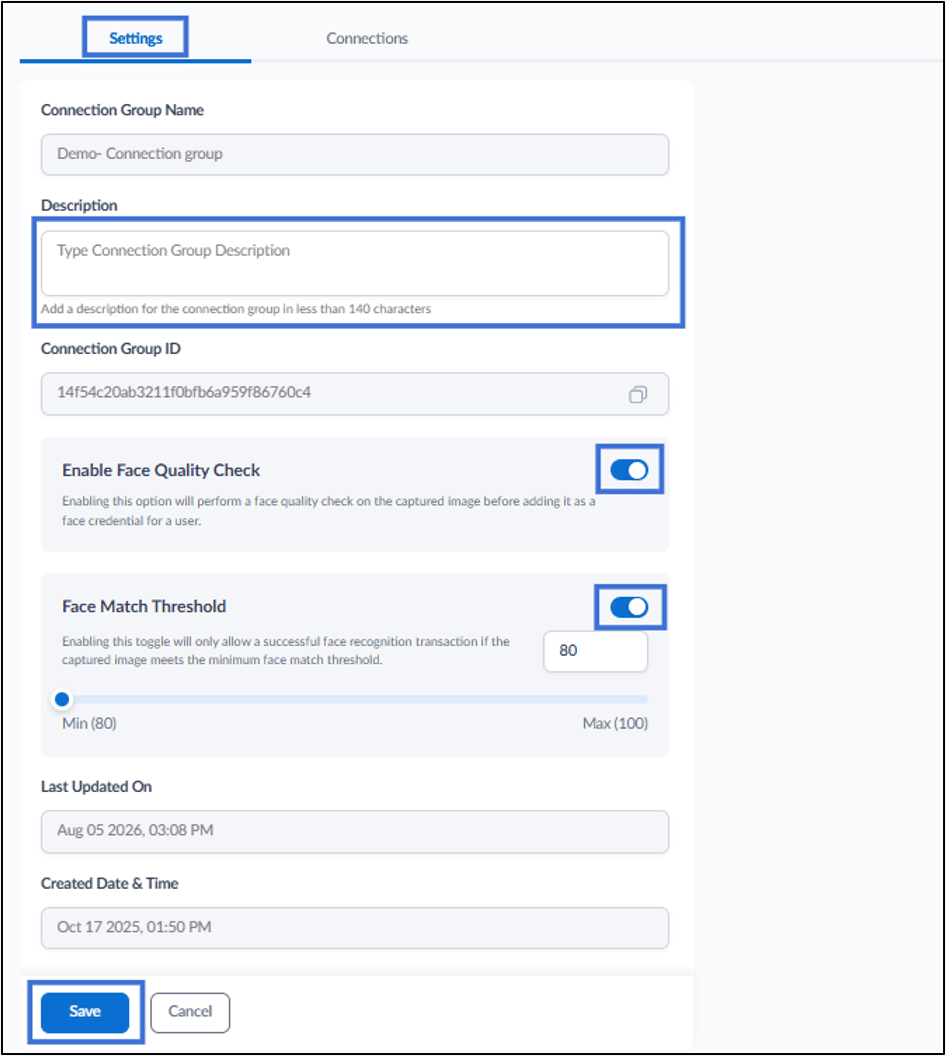
Task: Click the 'Face Match Threshold' heading
Action: (144, 606)
